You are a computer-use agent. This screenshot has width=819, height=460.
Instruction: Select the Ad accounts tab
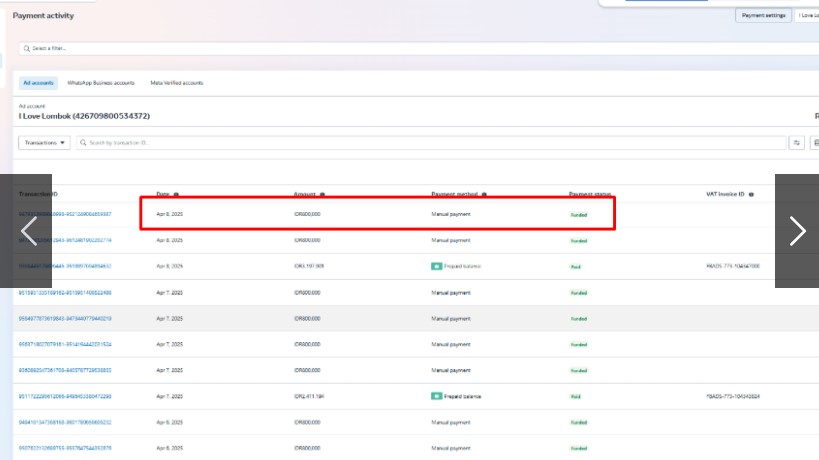[38, 83]
